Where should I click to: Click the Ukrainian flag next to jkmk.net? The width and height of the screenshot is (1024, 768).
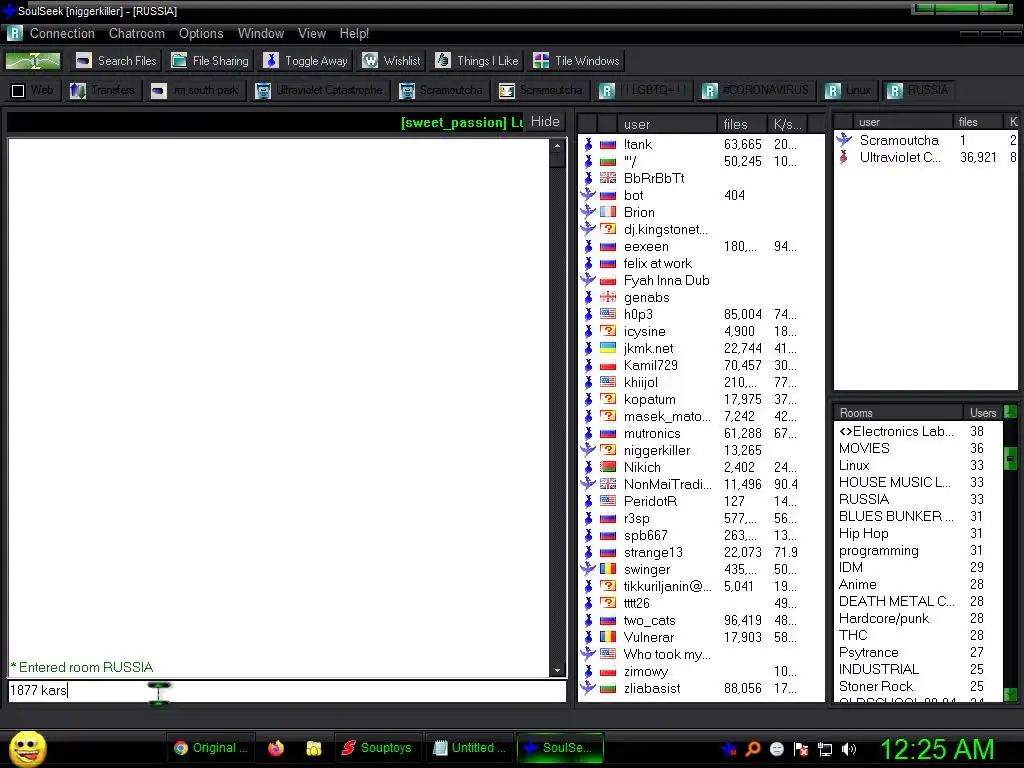tap(608, 348)
